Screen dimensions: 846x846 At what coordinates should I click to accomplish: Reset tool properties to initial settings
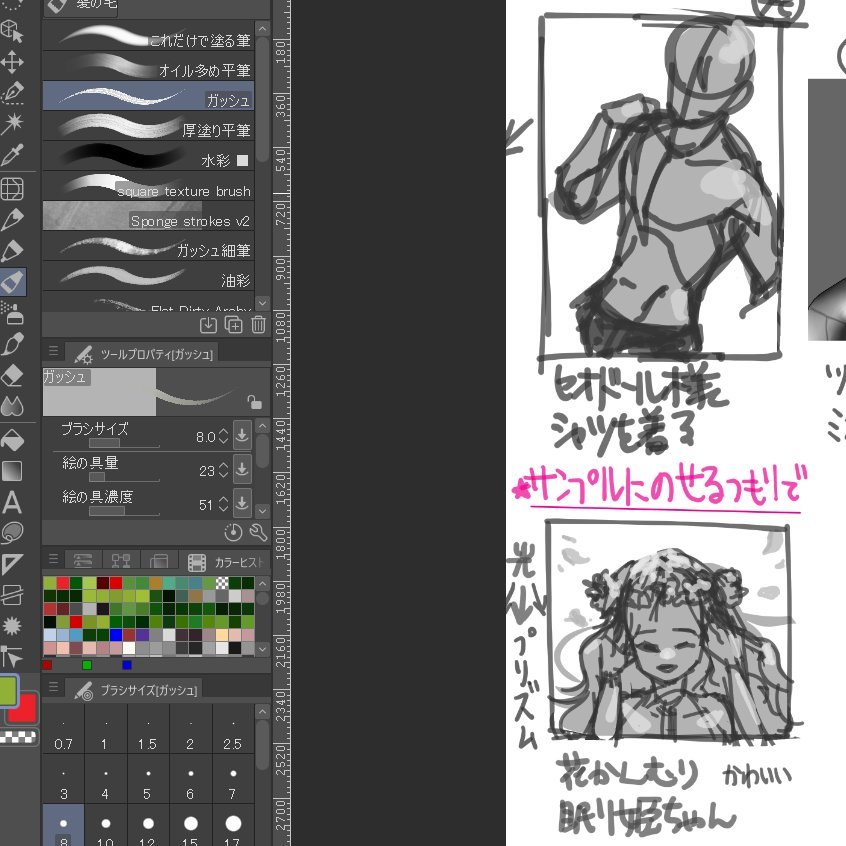tap(233, 533)
